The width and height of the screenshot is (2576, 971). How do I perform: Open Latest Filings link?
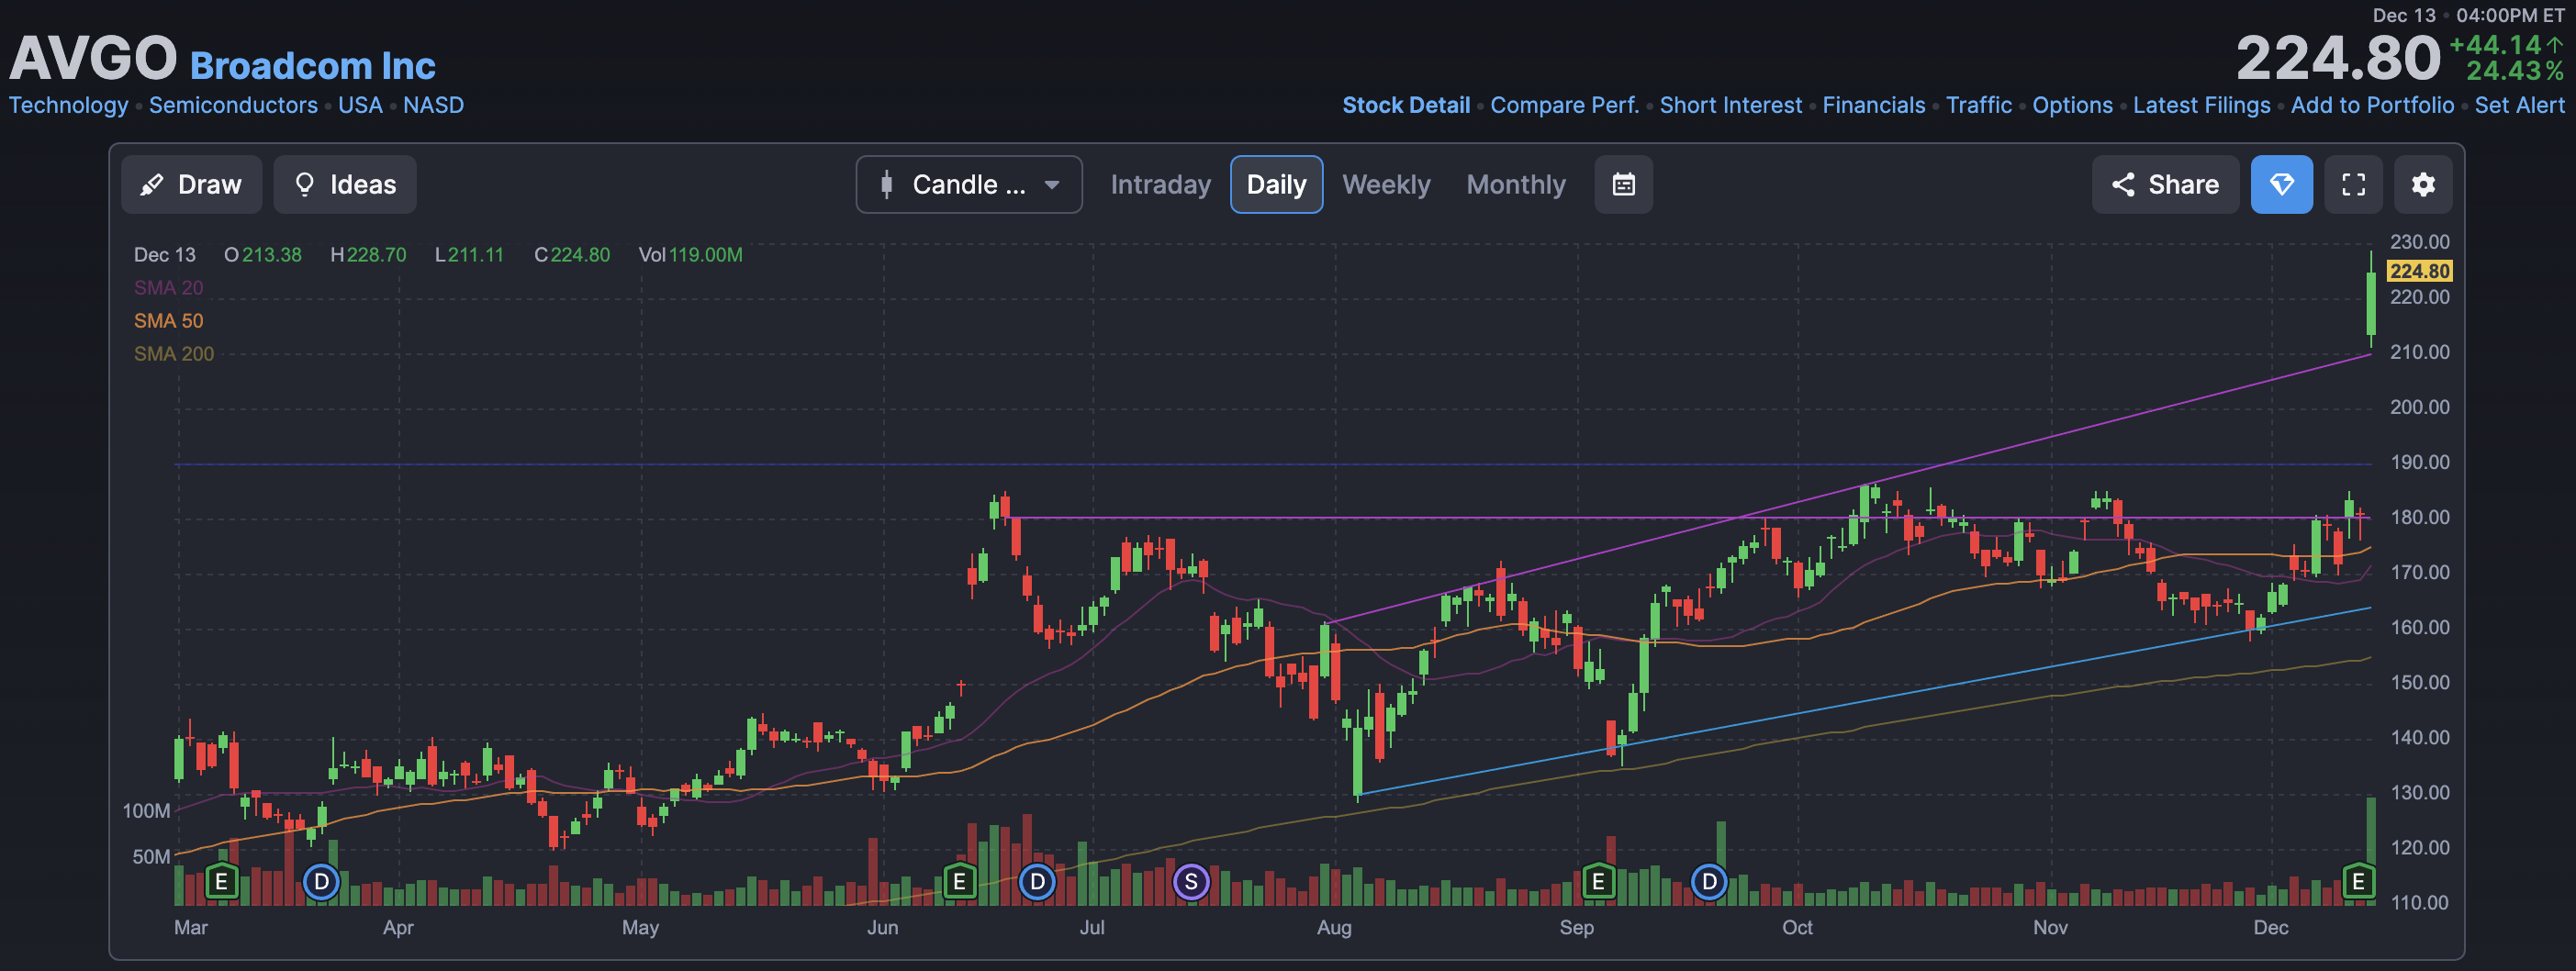point(2201,105)
